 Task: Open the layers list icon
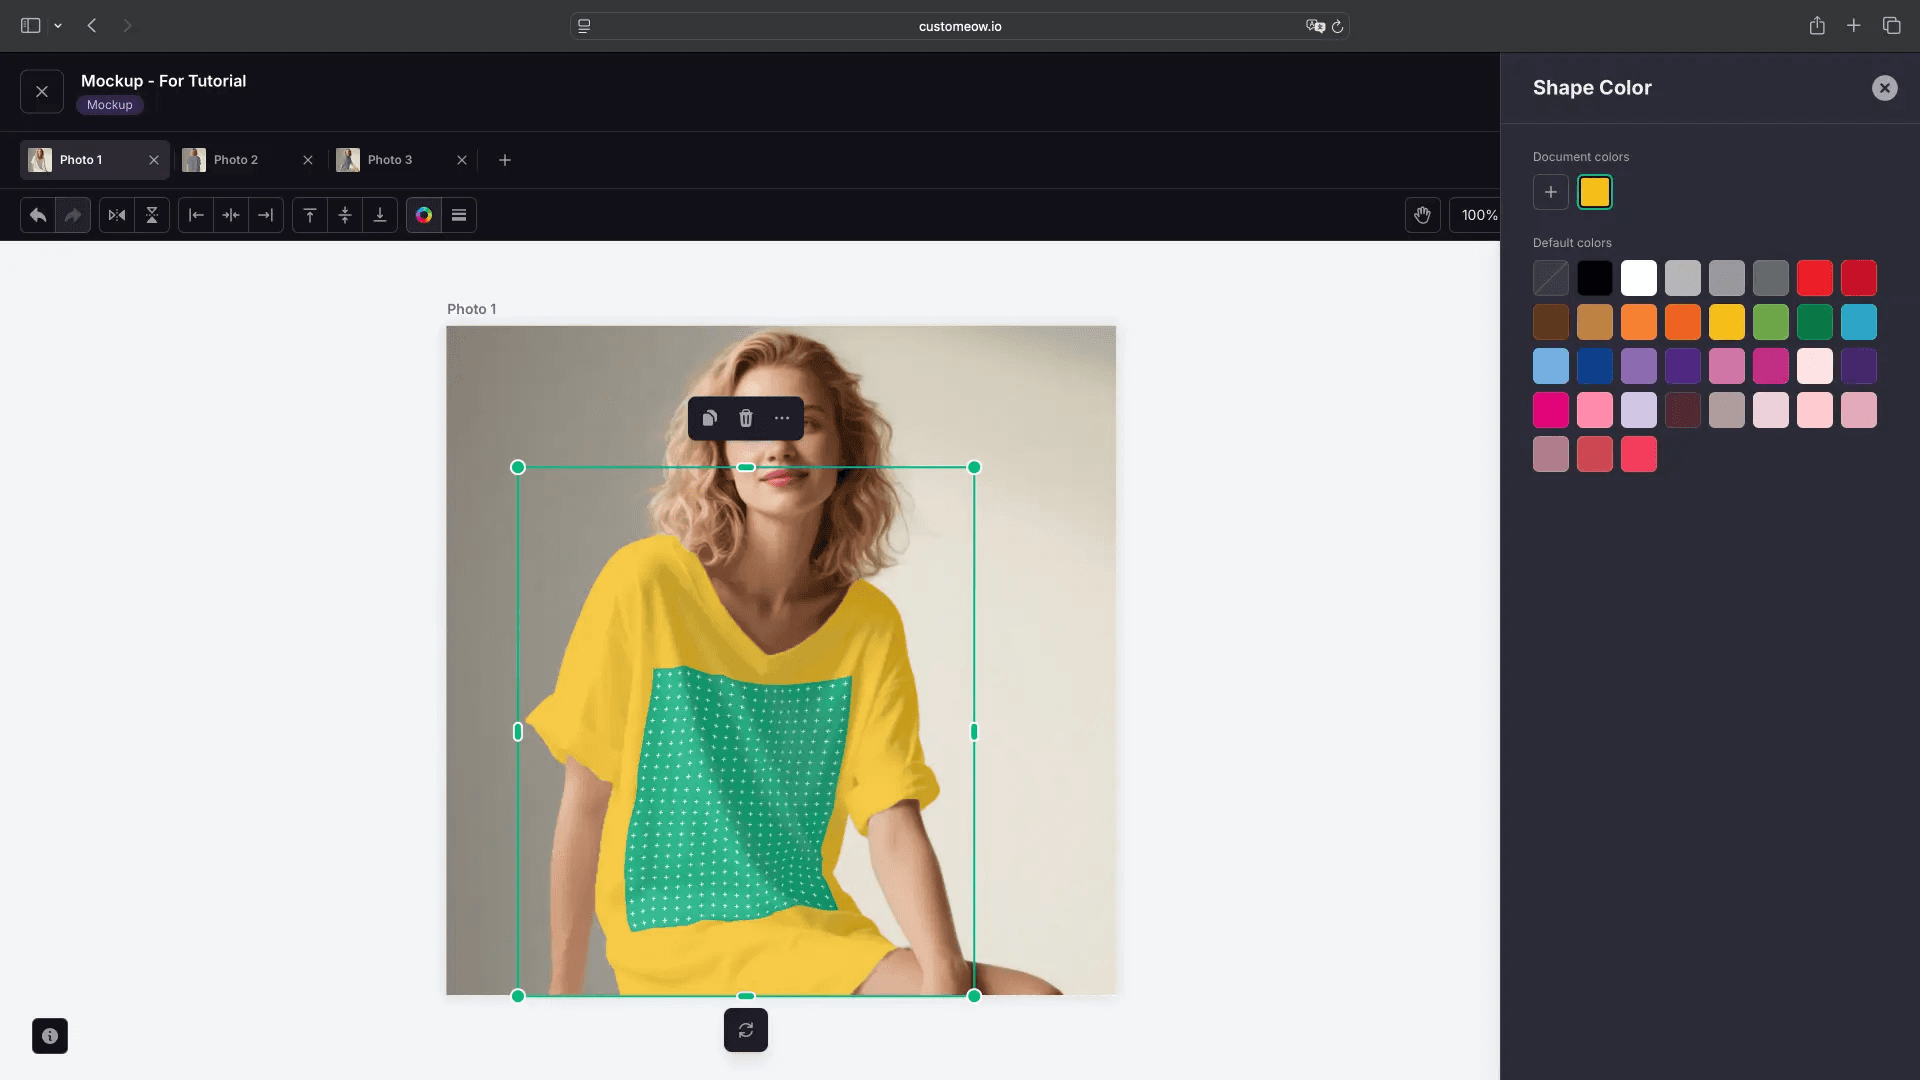[459, 215]
